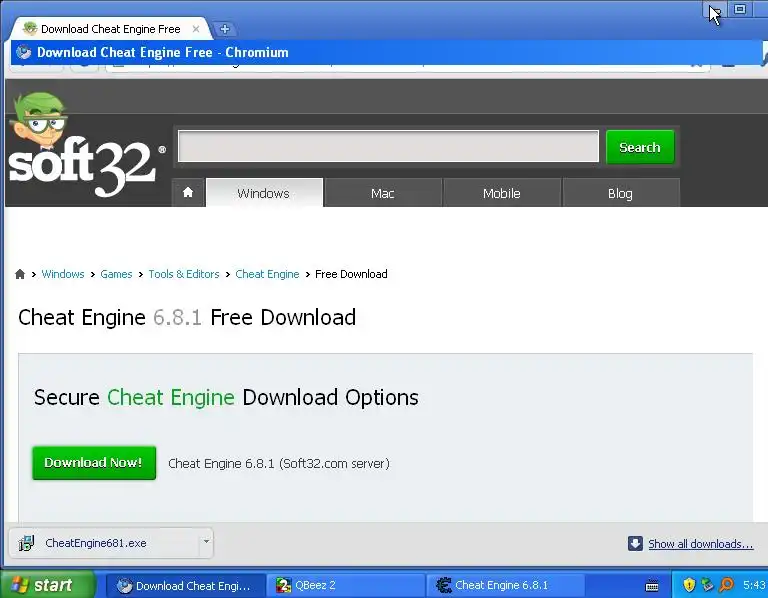This screenshot has height=598, width=768.
Task: Click the breadcrumb home icon
Action: pyautogui.click(x=20, y=274)
